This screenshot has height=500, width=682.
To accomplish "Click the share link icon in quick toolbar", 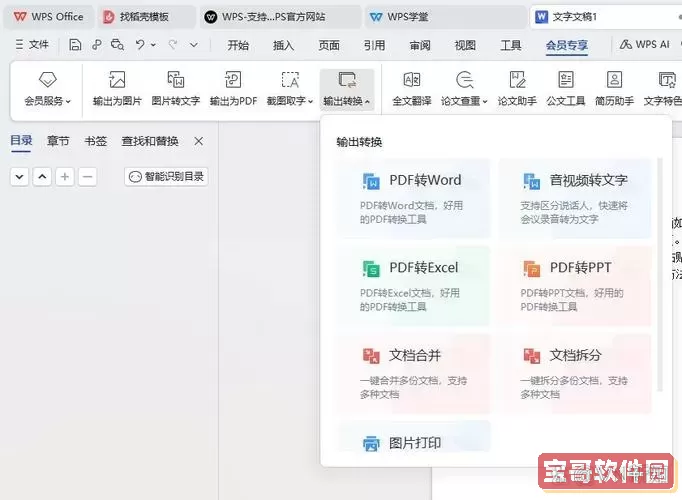I will click(x=97, y=45).
